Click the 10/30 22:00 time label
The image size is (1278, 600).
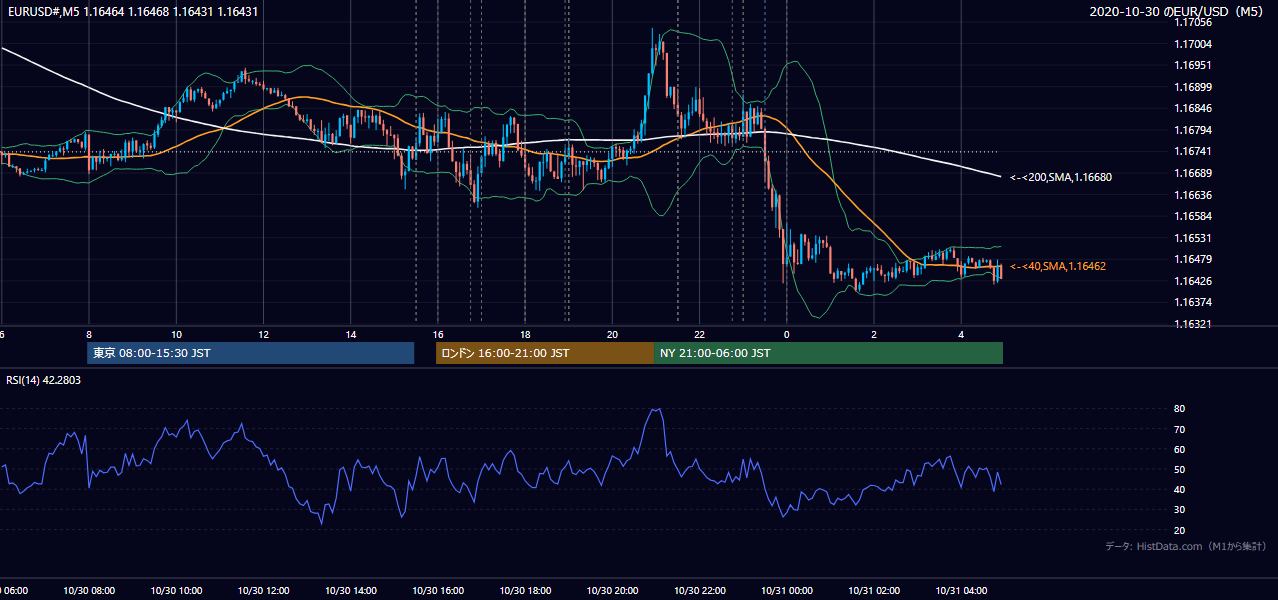pos(700,591)
